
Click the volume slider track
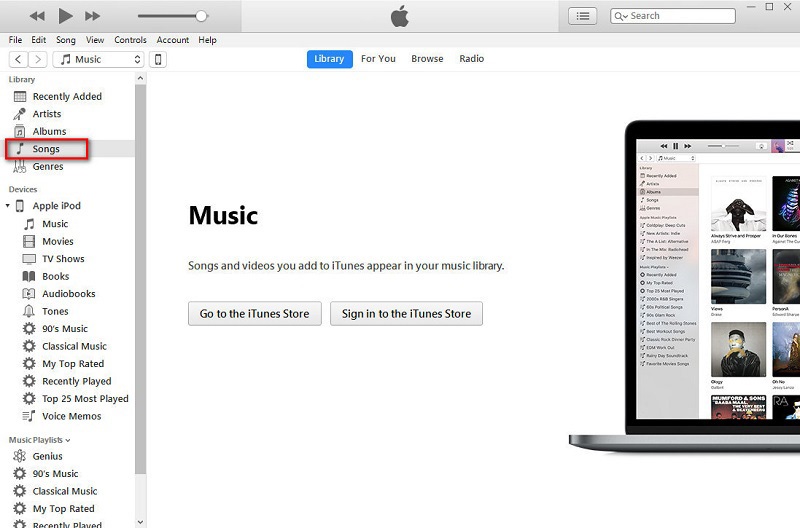pyautogui.click(x=168, y=16)
